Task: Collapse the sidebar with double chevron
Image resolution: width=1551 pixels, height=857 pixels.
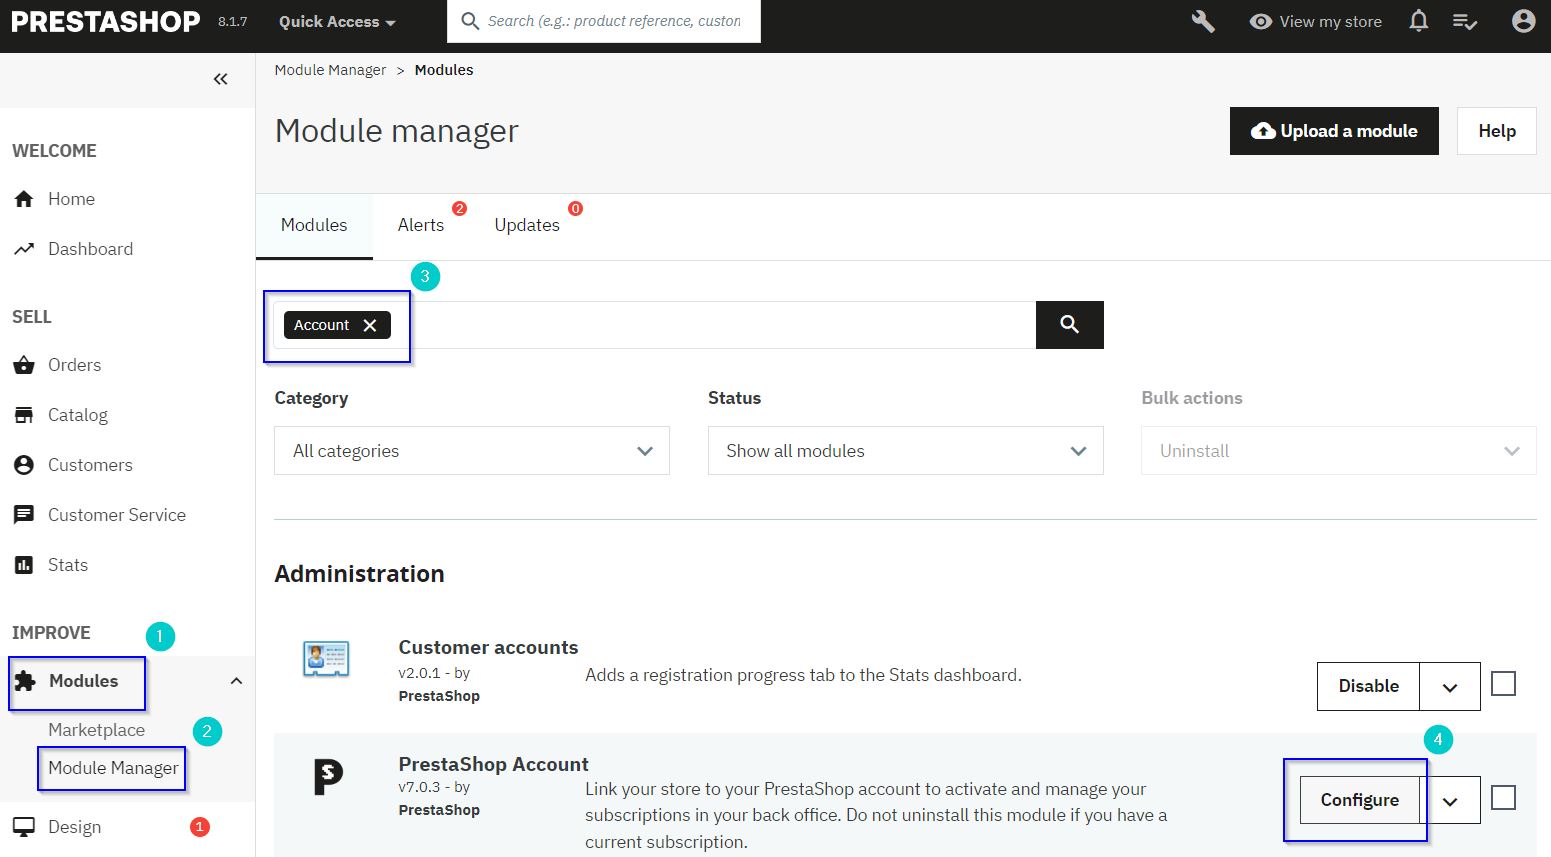Action: pyautogui.click(x=220, y=79)
